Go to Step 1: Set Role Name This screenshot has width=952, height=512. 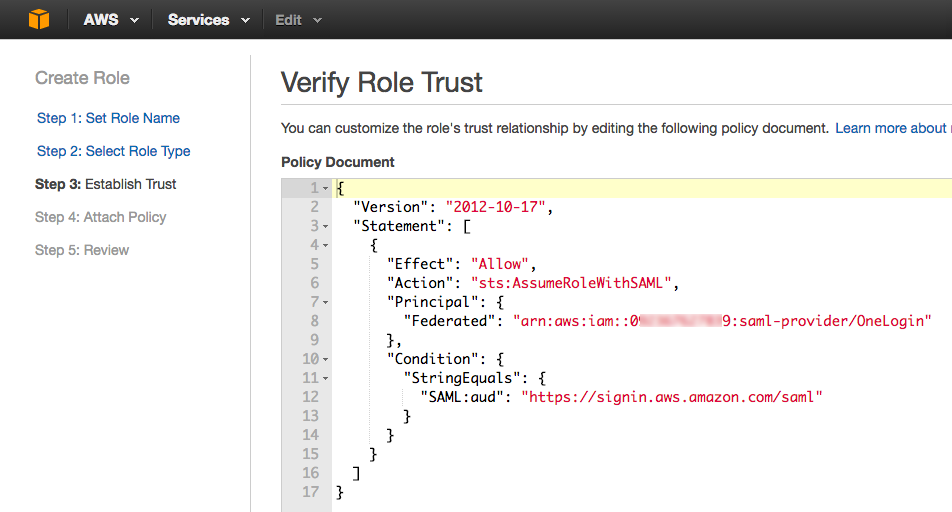(x=108, y=118)
